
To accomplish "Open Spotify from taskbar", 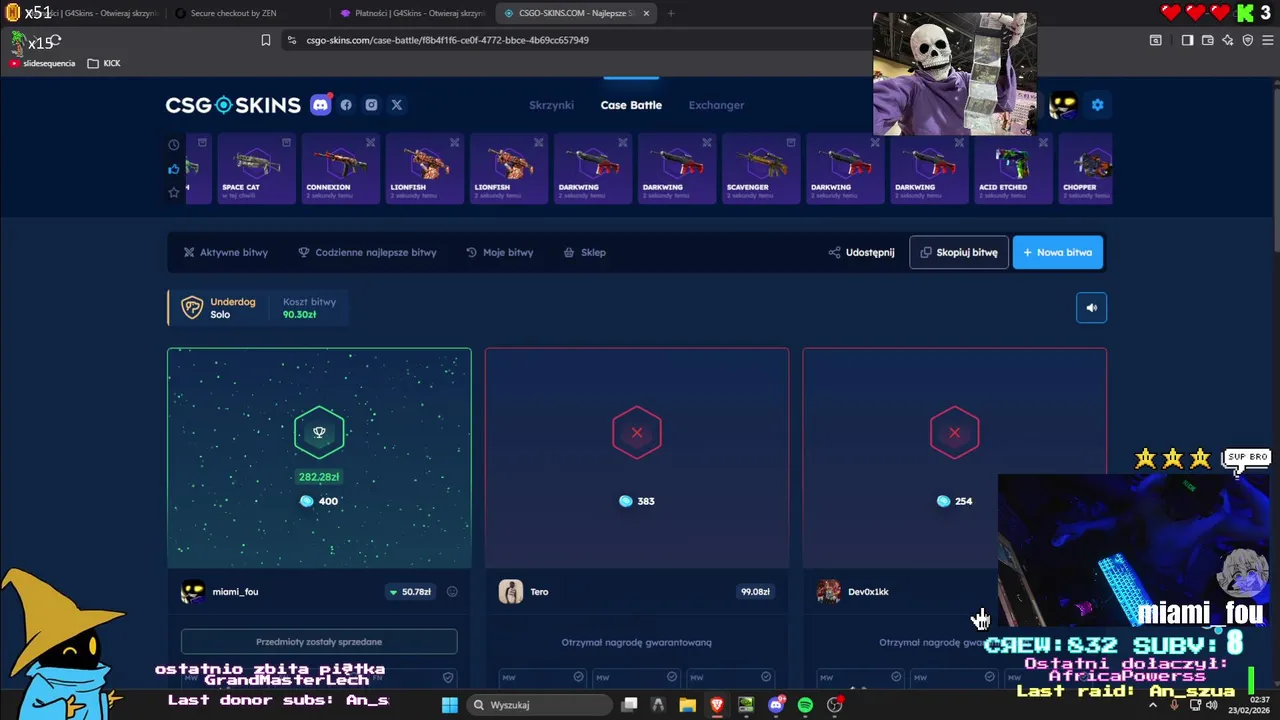I will pyautogui.click(x=805, y=705).
